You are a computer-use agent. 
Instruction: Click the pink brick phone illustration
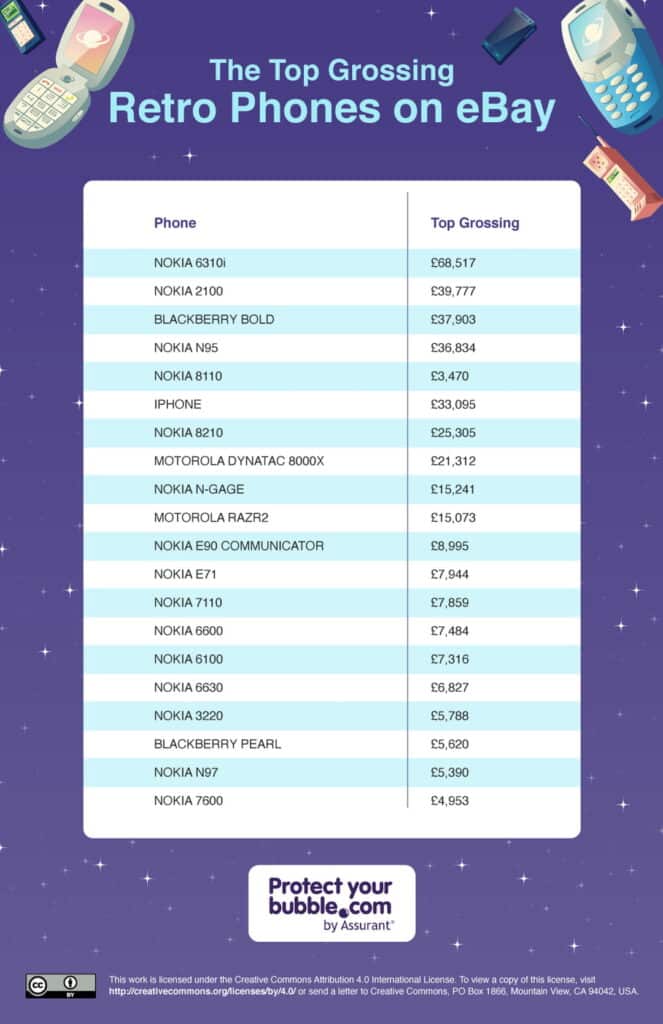[x=621, y=178]
